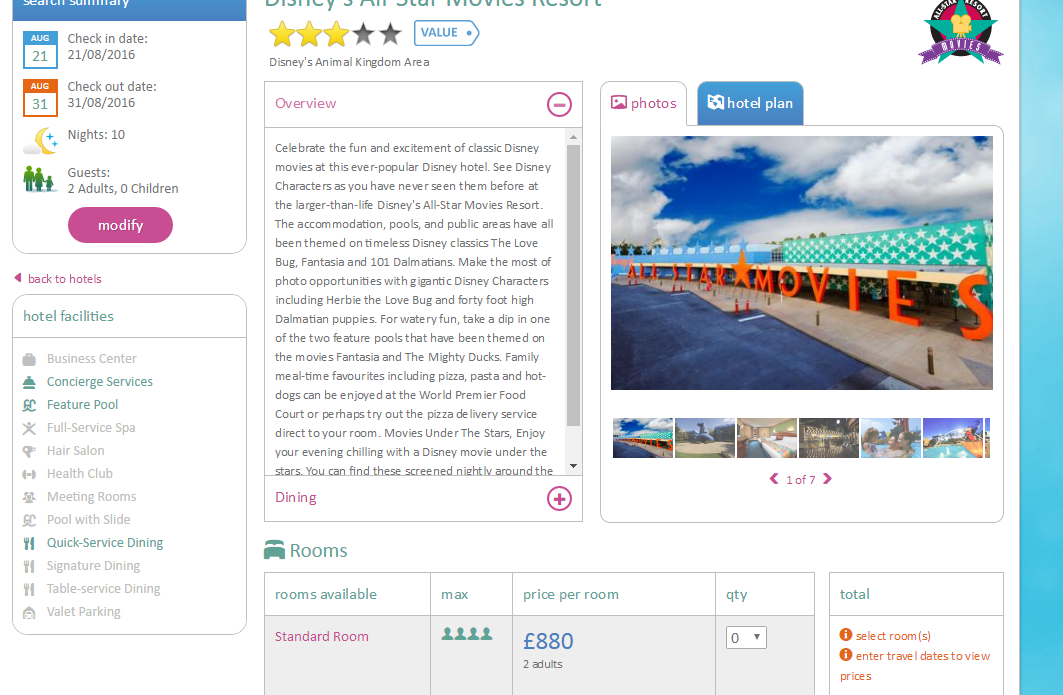Click the family Guests icon
The width and height of the screenshot is (1063, 695).
click(39, 180)
